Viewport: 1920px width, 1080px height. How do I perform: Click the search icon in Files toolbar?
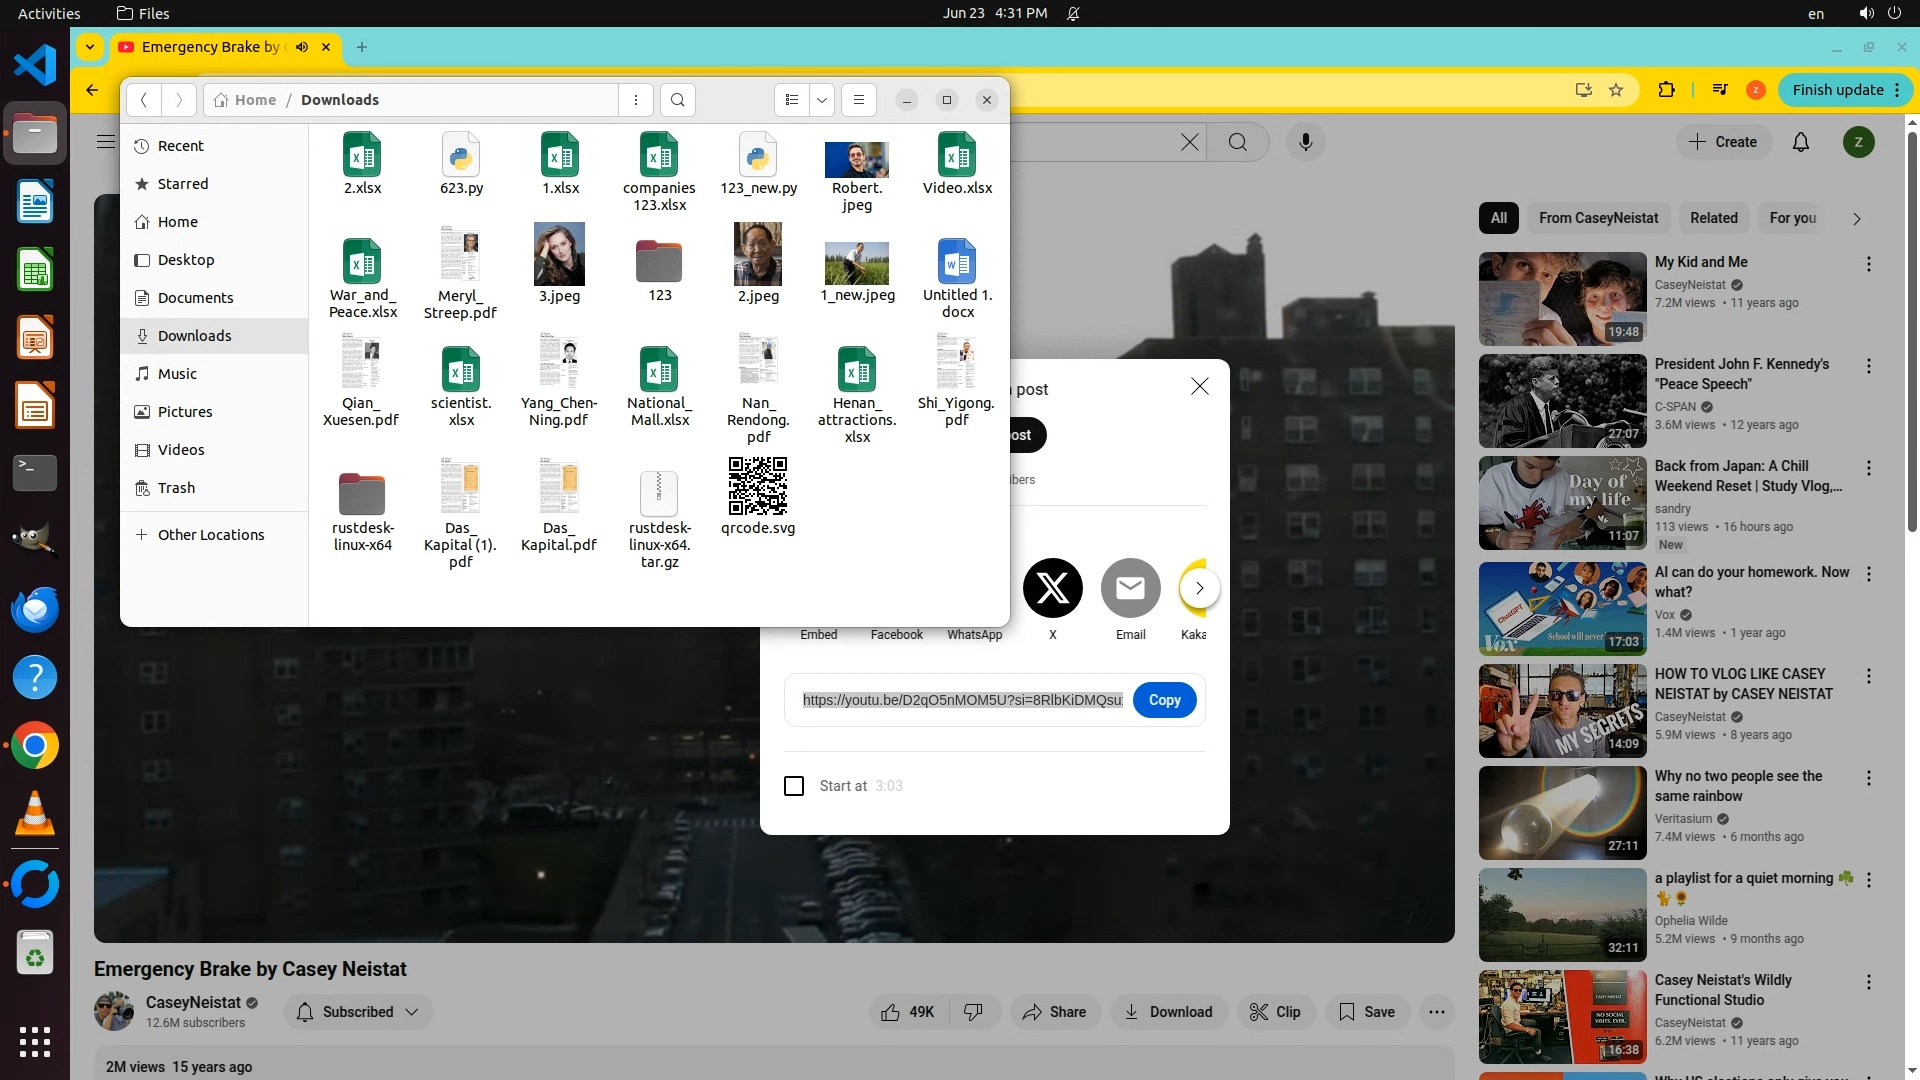tap(677, 100)
